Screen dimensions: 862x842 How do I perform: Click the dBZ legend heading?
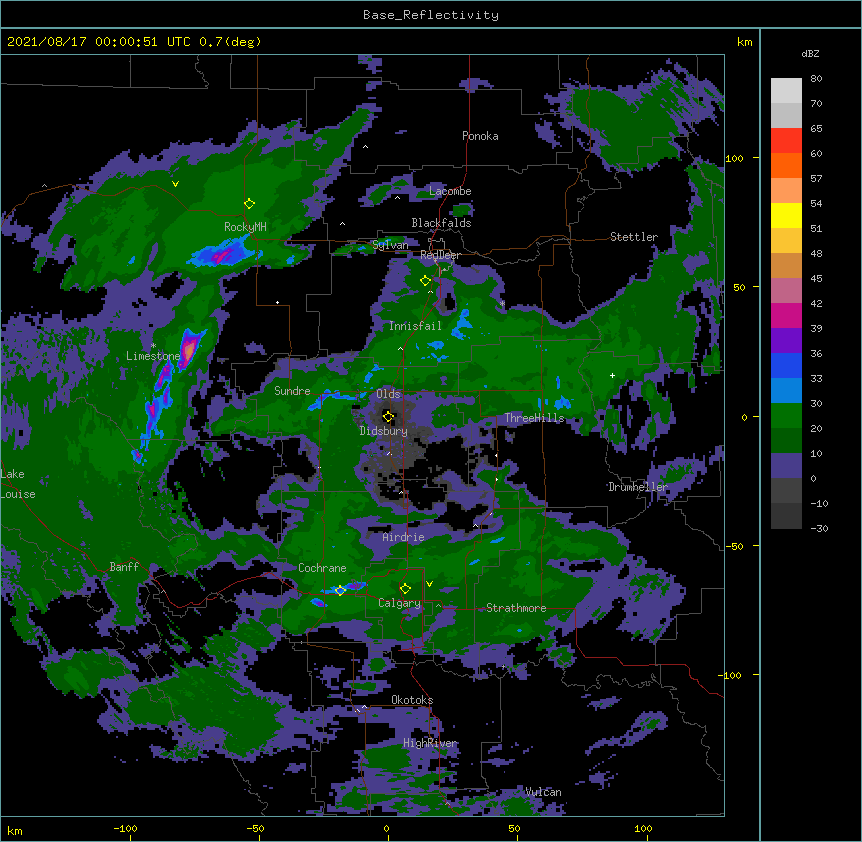click(x=810, y=54)
